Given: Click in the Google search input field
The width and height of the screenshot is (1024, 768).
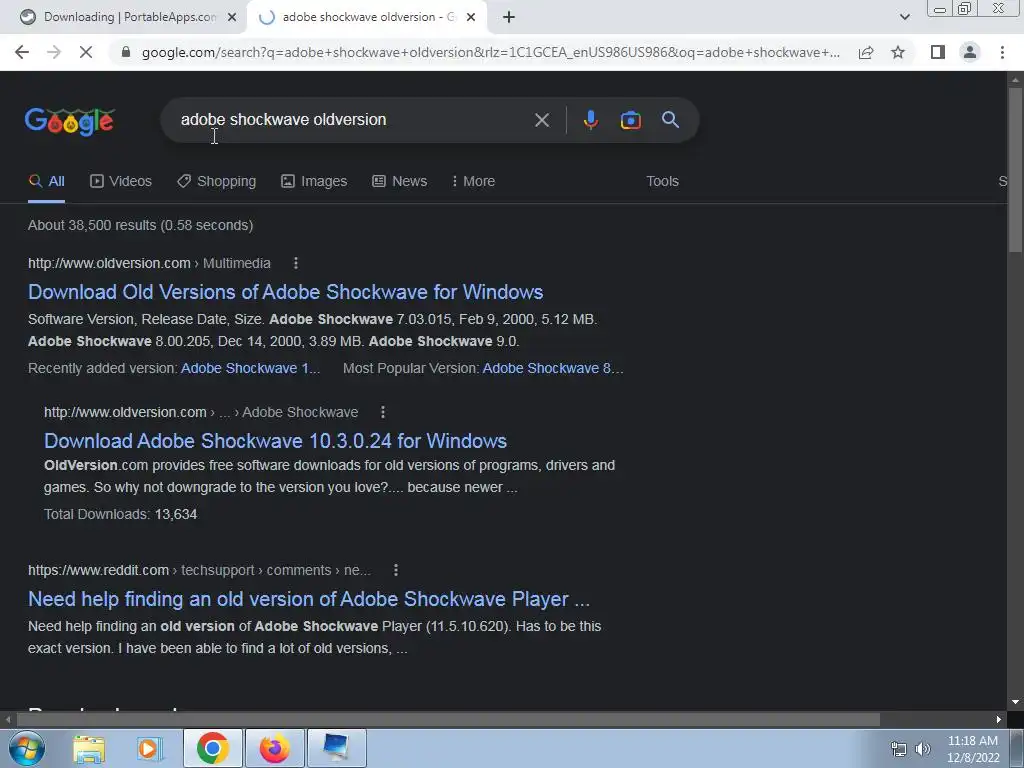Looking at the screenshot, I should [x=353, y=120].
